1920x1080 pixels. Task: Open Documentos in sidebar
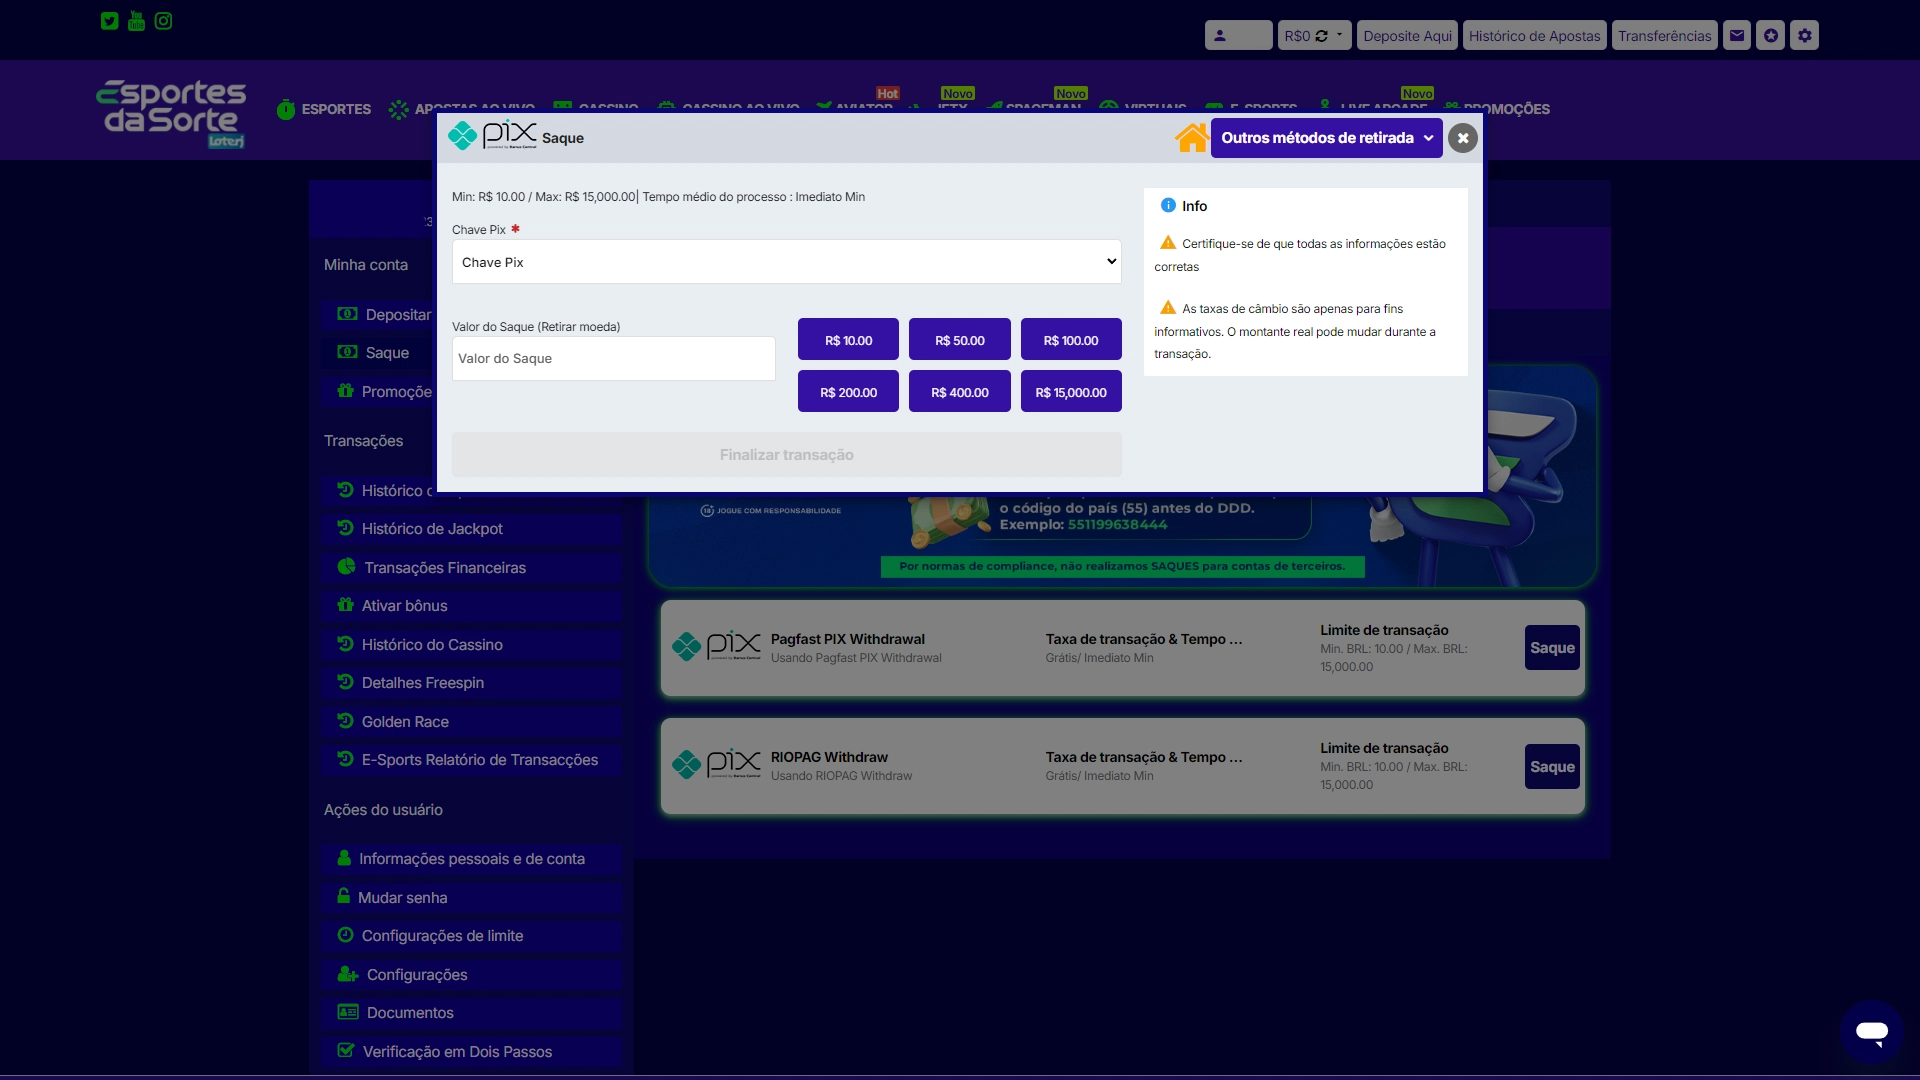[x=472, y=1013]
